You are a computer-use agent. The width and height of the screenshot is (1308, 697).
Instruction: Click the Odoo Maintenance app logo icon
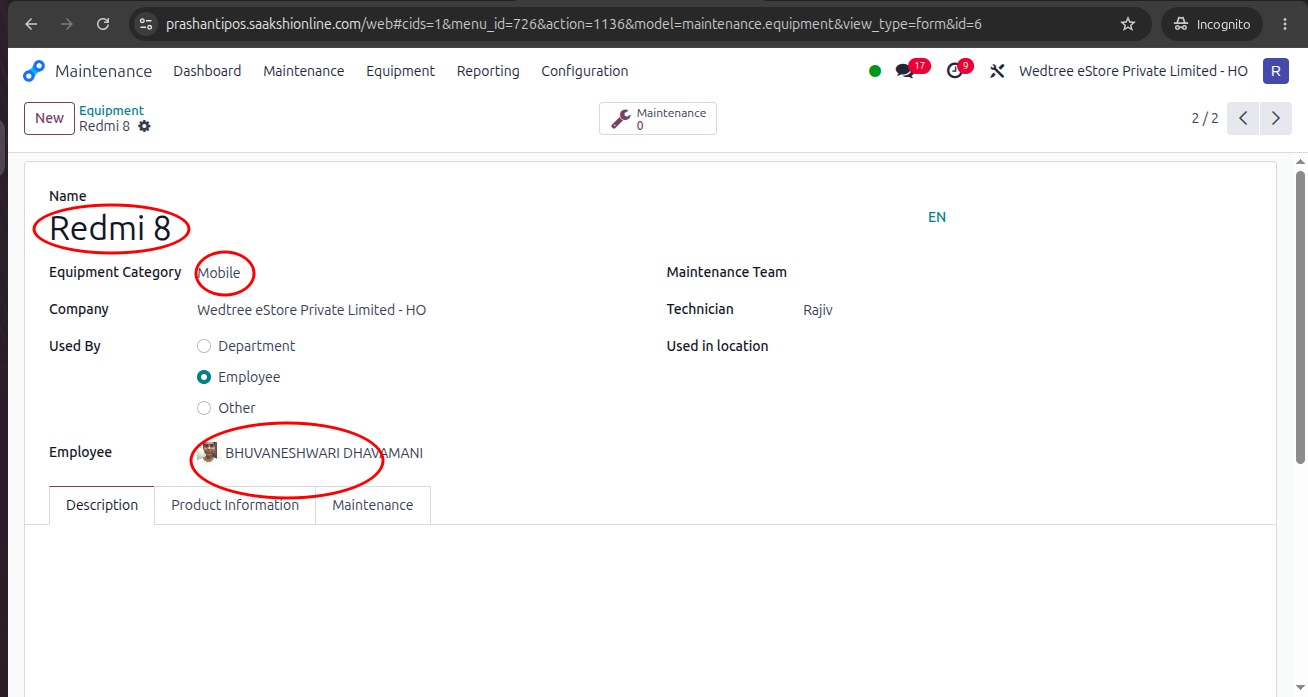point(34,71)
